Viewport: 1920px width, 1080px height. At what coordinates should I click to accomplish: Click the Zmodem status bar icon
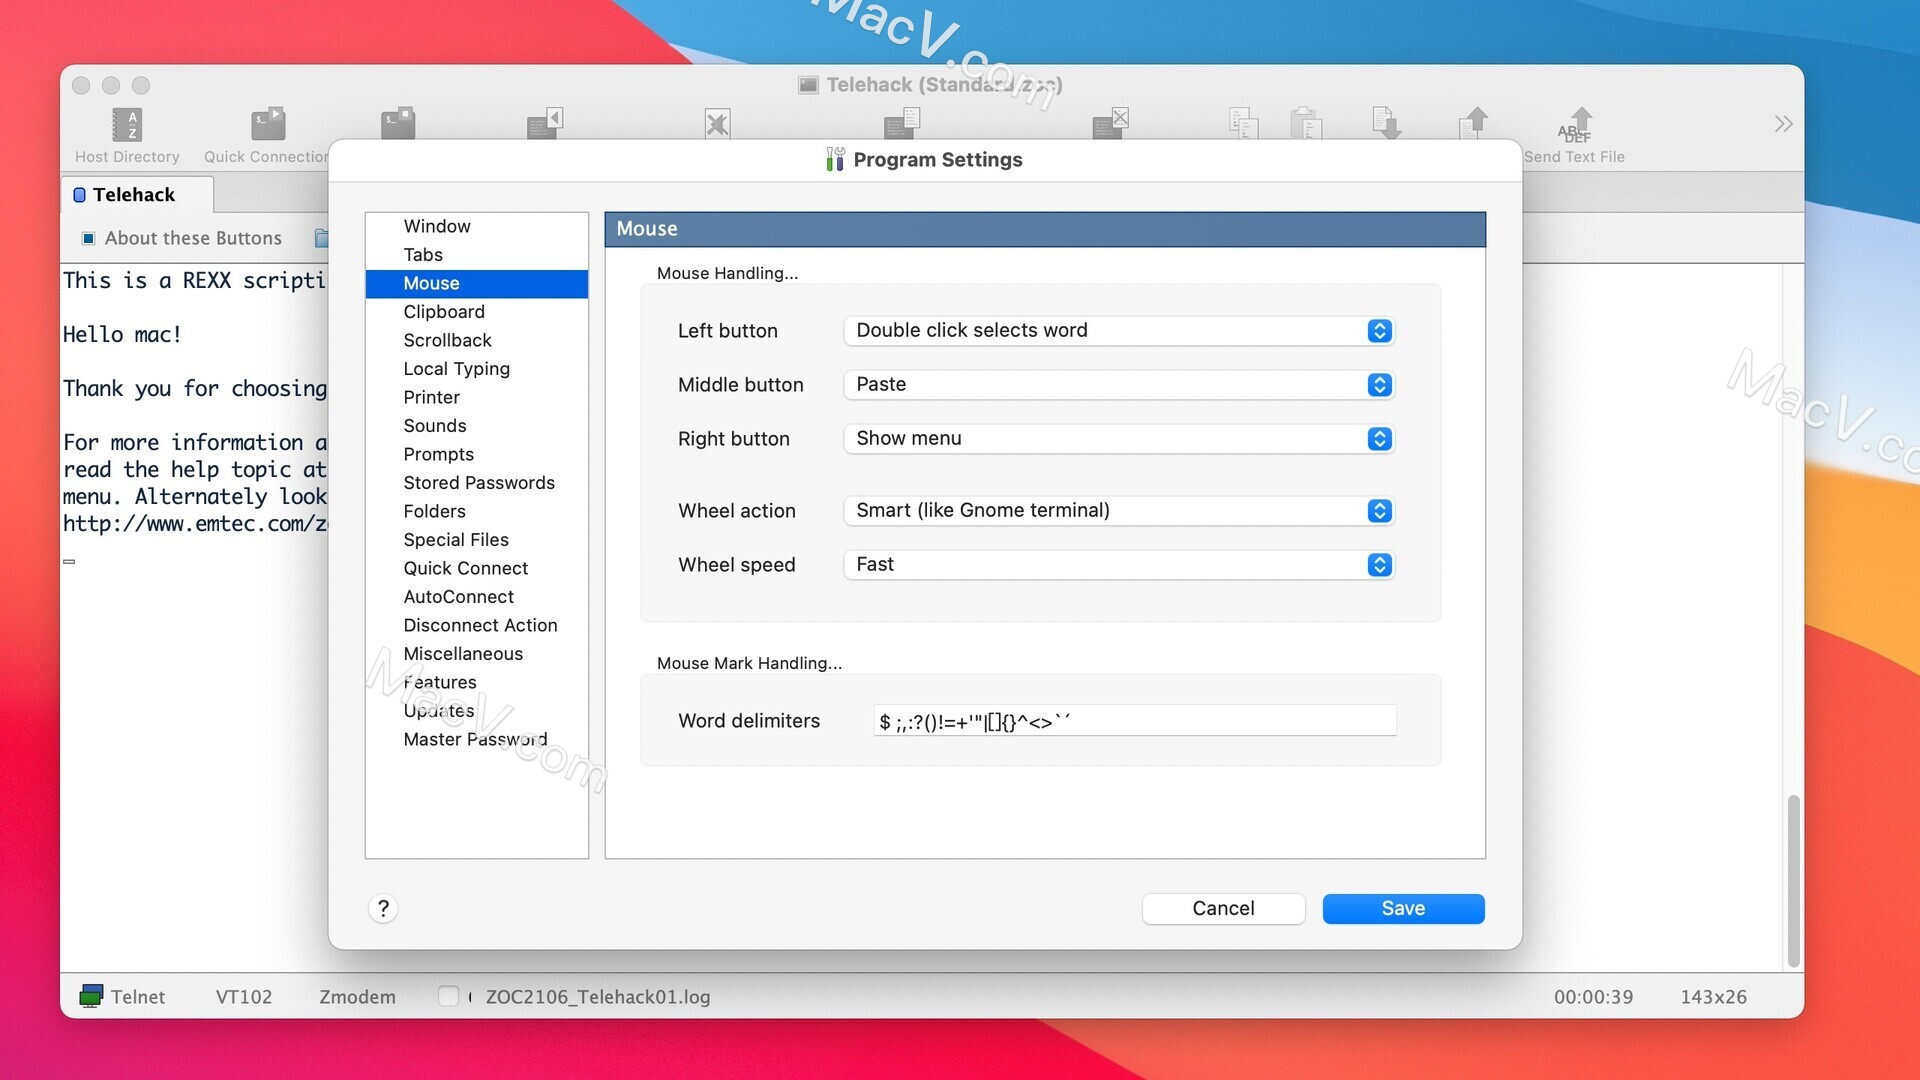coord(357,996)
